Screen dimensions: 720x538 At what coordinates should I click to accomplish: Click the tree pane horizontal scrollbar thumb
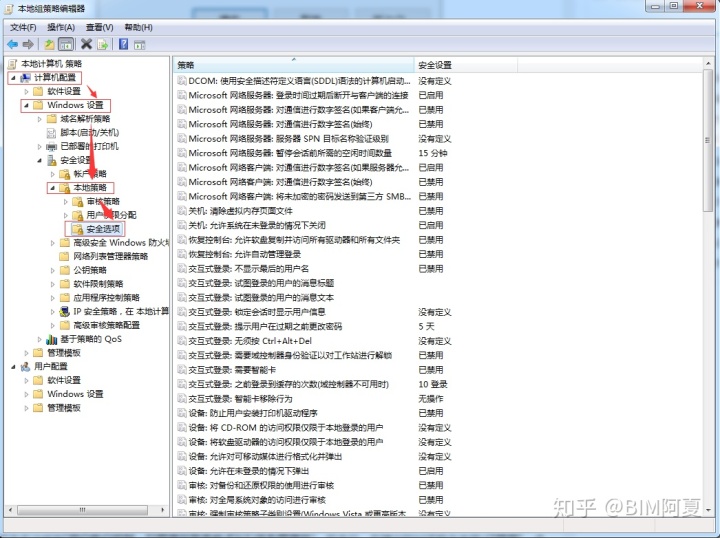point(83,510)
